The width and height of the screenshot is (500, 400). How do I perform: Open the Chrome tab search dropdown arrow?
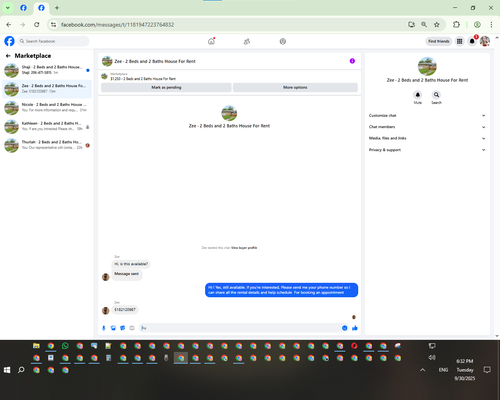pos(8,8)
